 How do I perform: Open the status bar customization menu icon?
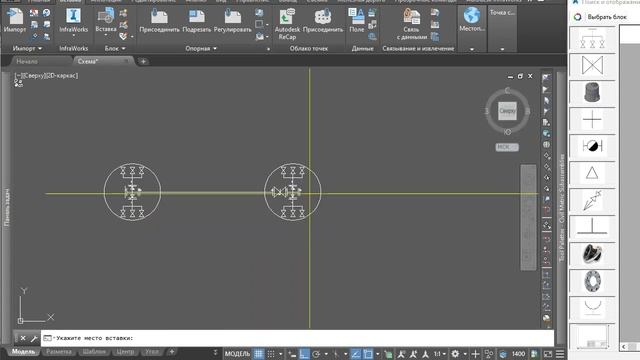point(560,353)
